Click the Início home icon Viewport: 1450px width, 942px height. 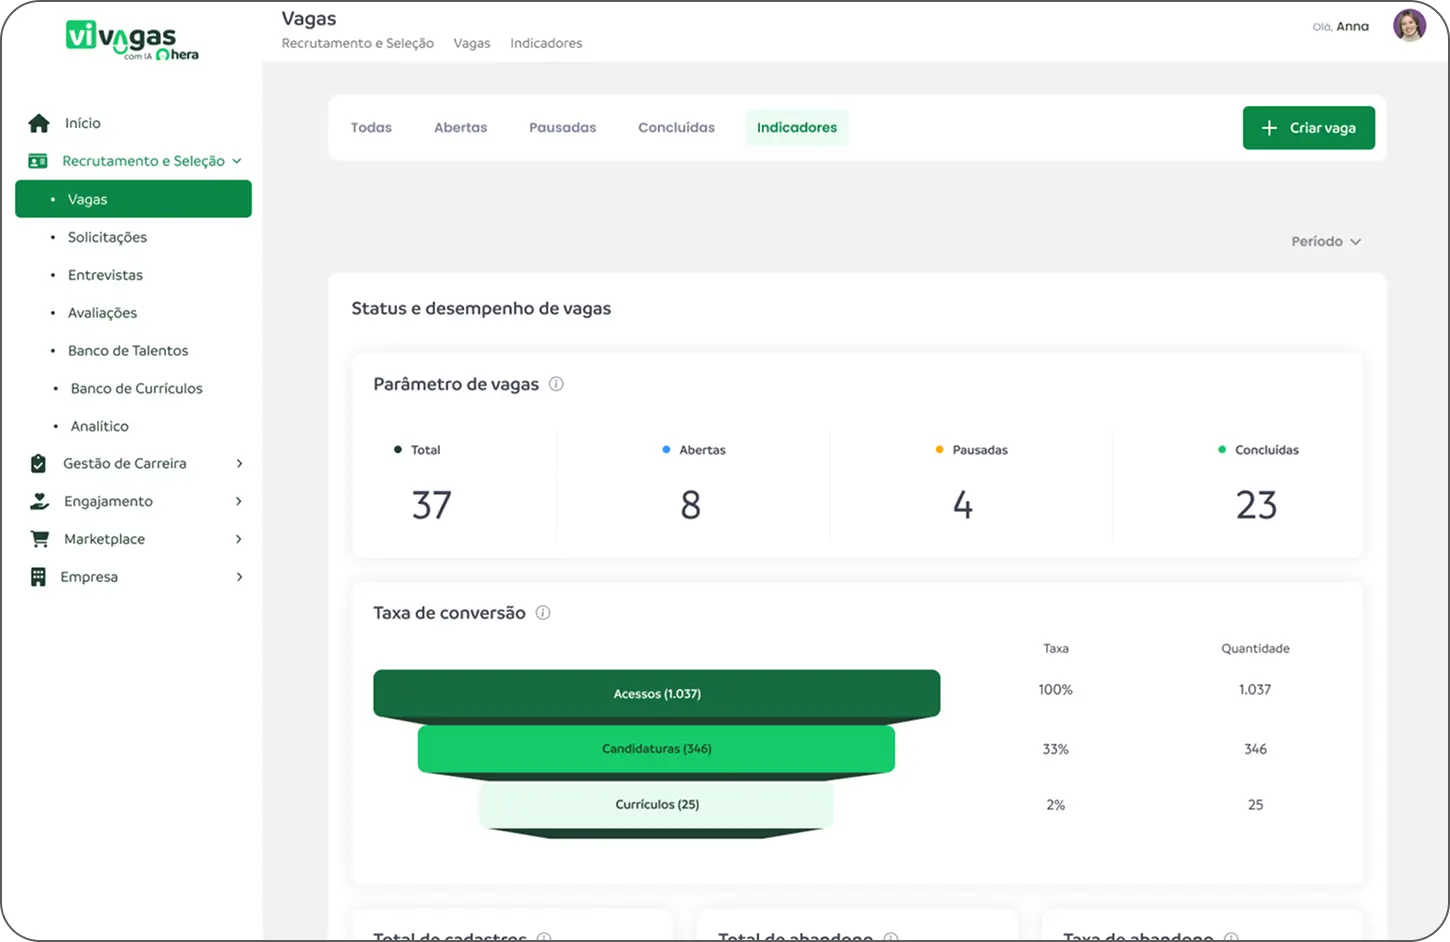(39, 123)
